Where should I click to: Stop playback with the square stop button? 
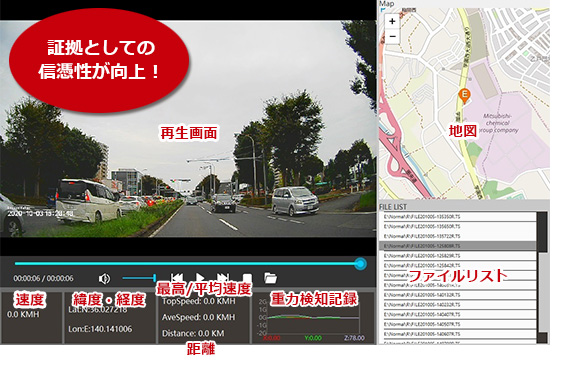click(x=247, y=278)
